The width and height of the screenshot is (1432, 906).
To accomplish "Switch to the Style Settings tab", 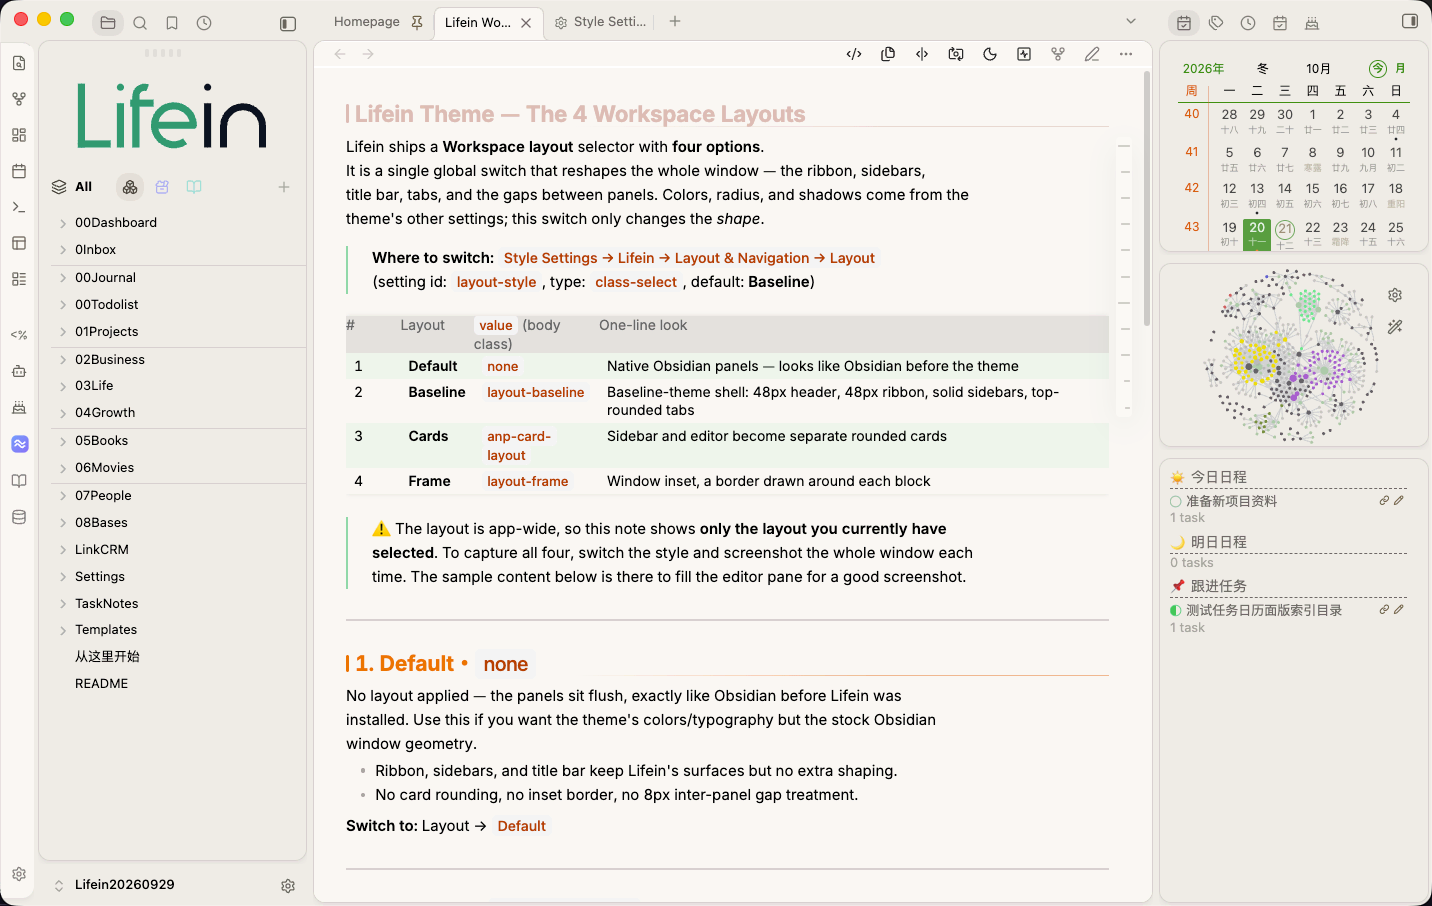I will pyautogui.click(x=601, y=22).
